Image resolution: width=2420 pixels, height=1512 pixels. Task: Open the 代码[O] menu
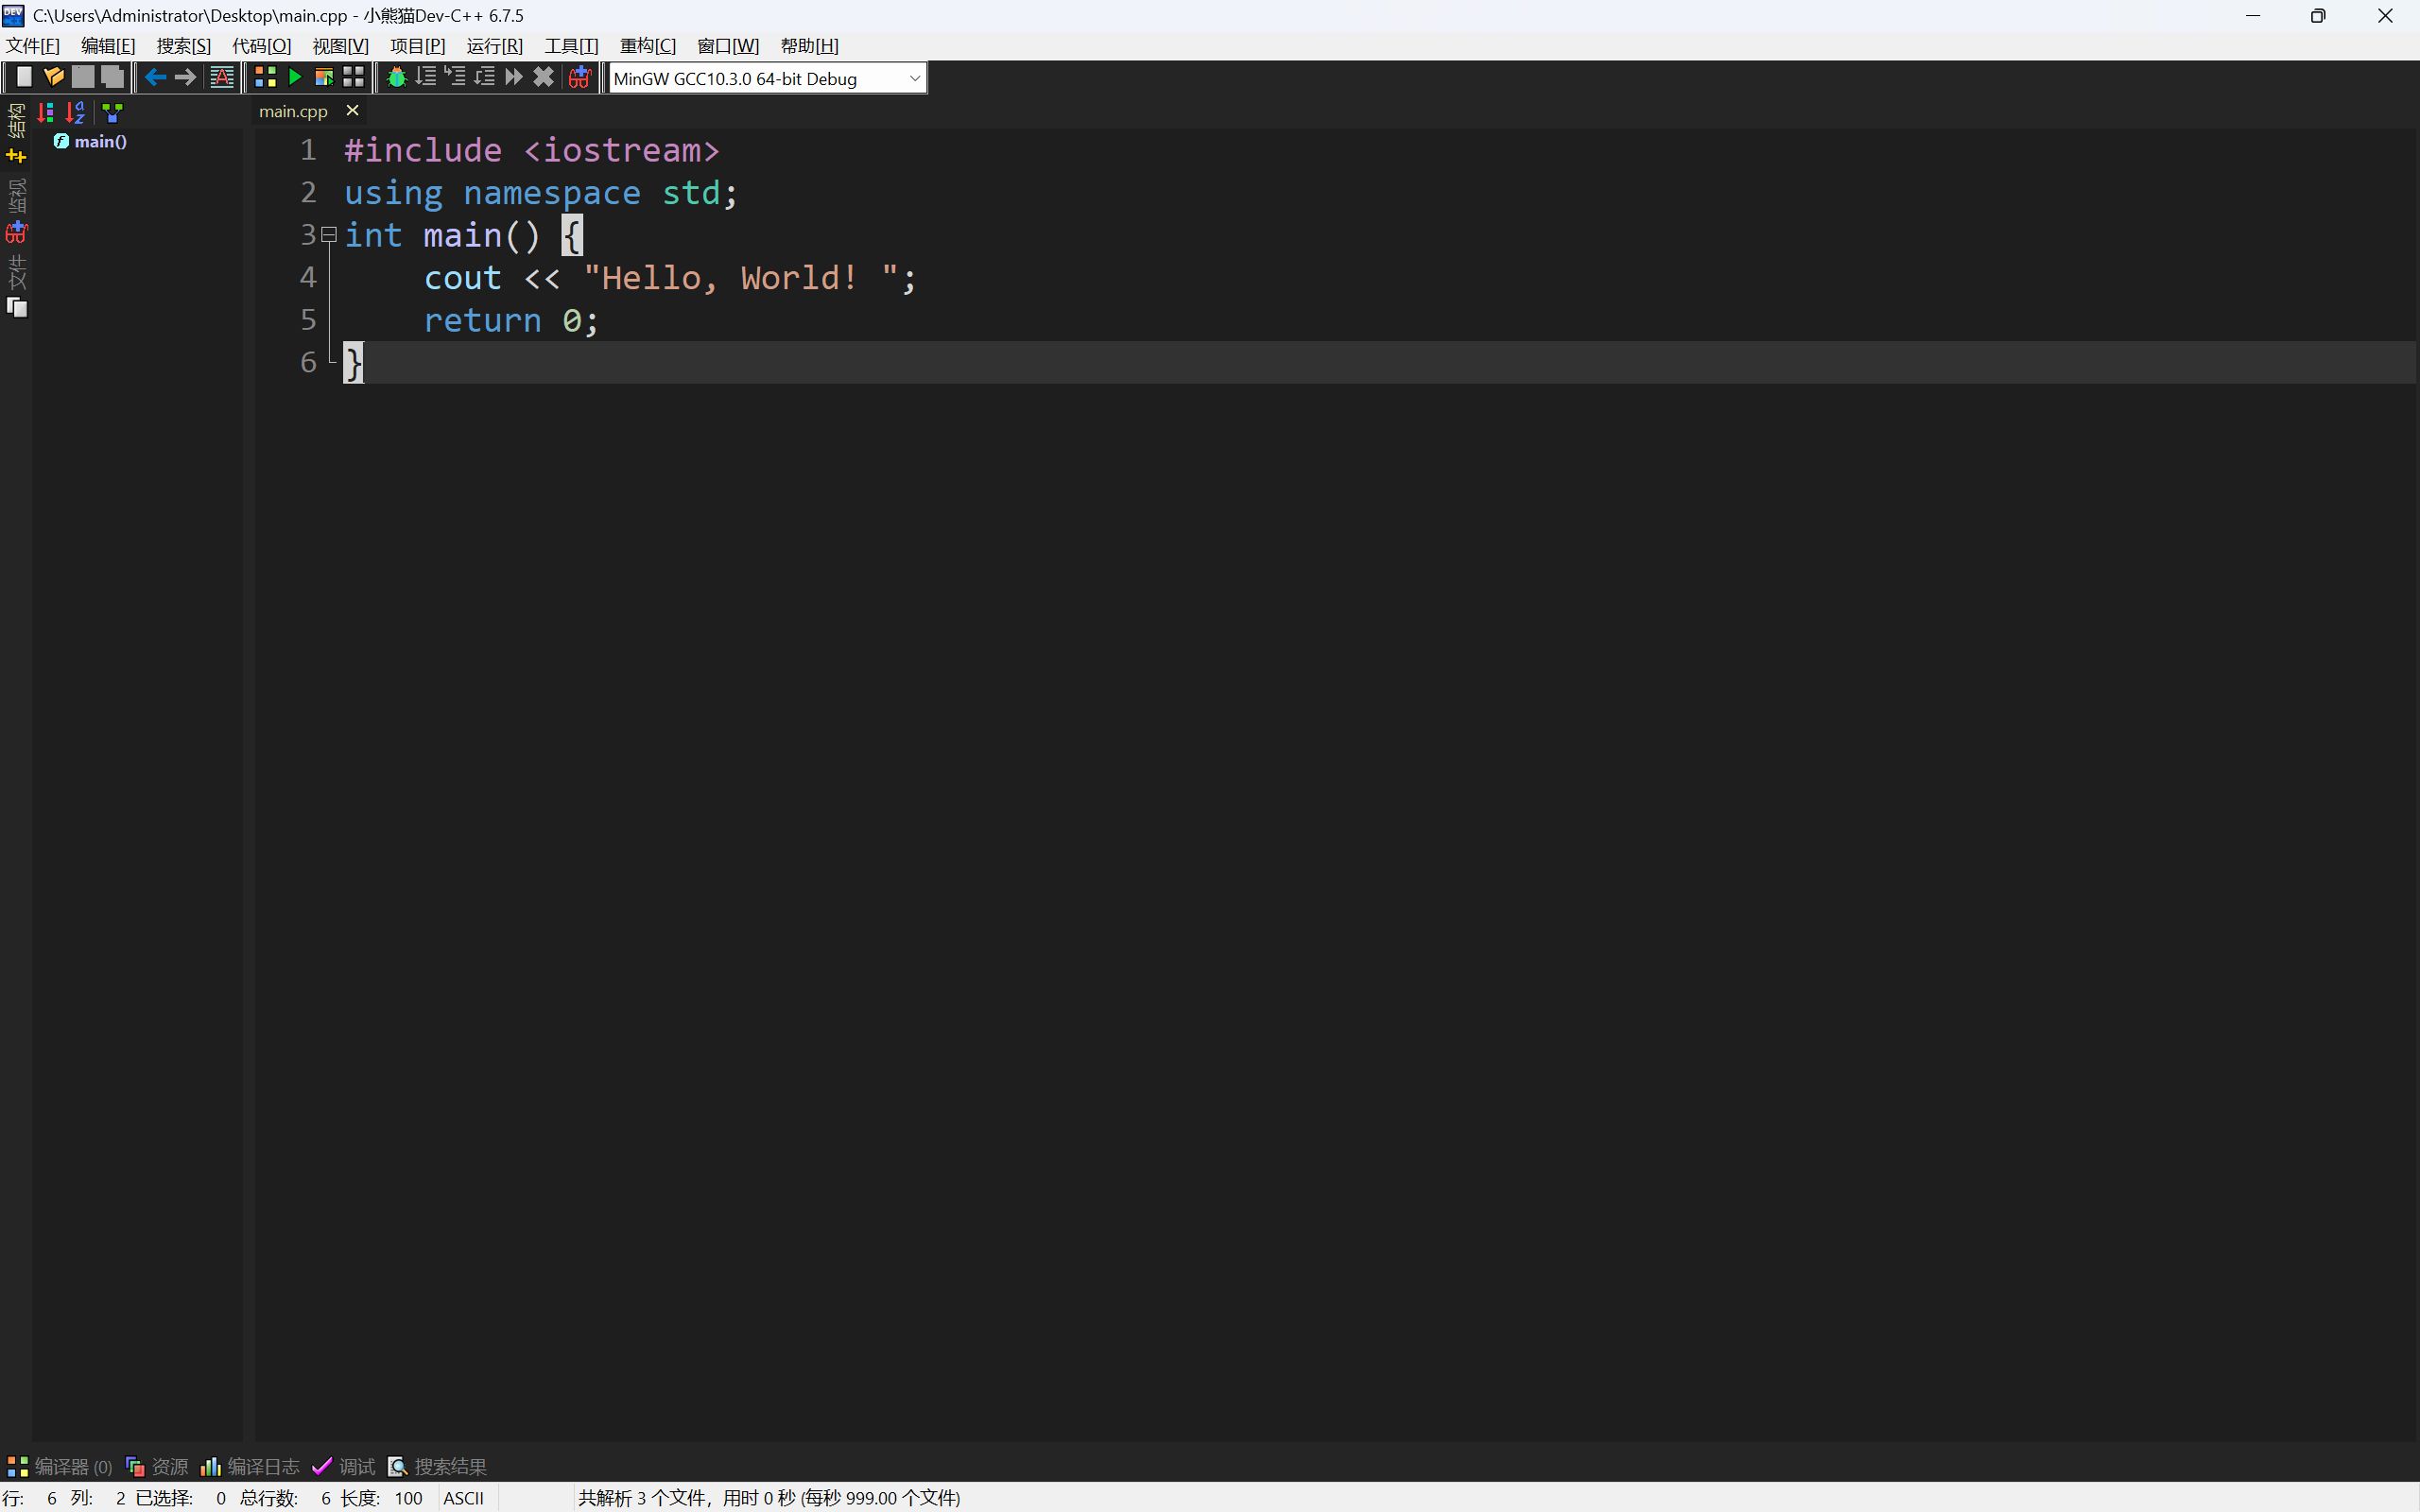(x=262, y=46)
